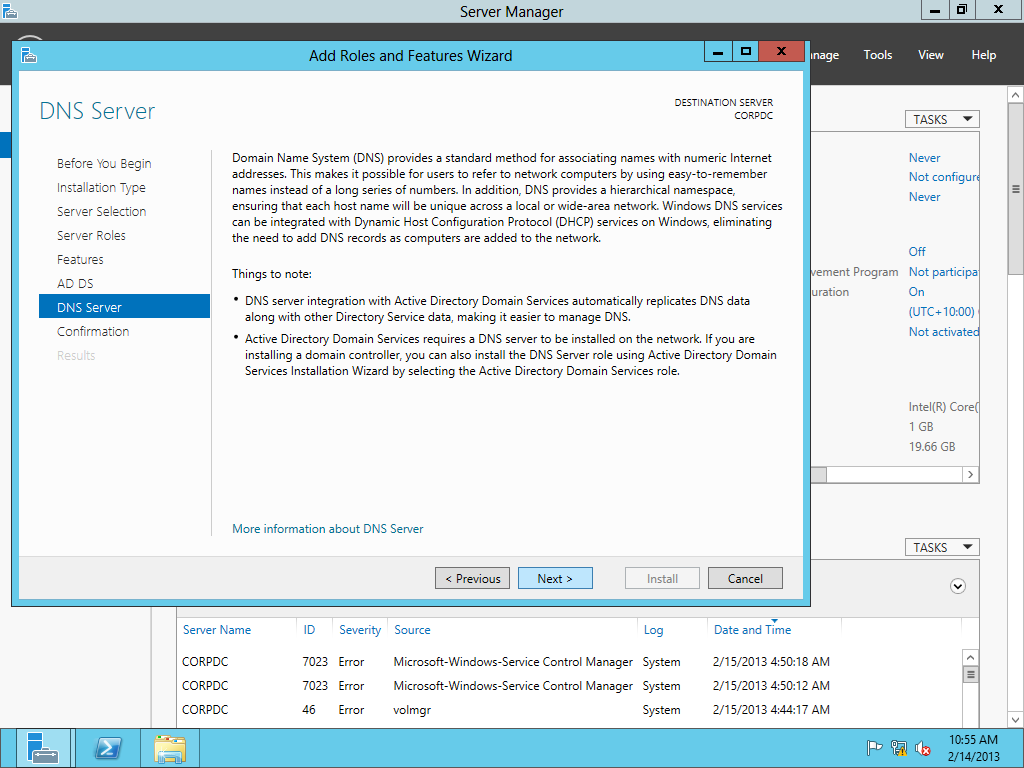
Task: Open the View menu
Action: click(x=930, y=55)
